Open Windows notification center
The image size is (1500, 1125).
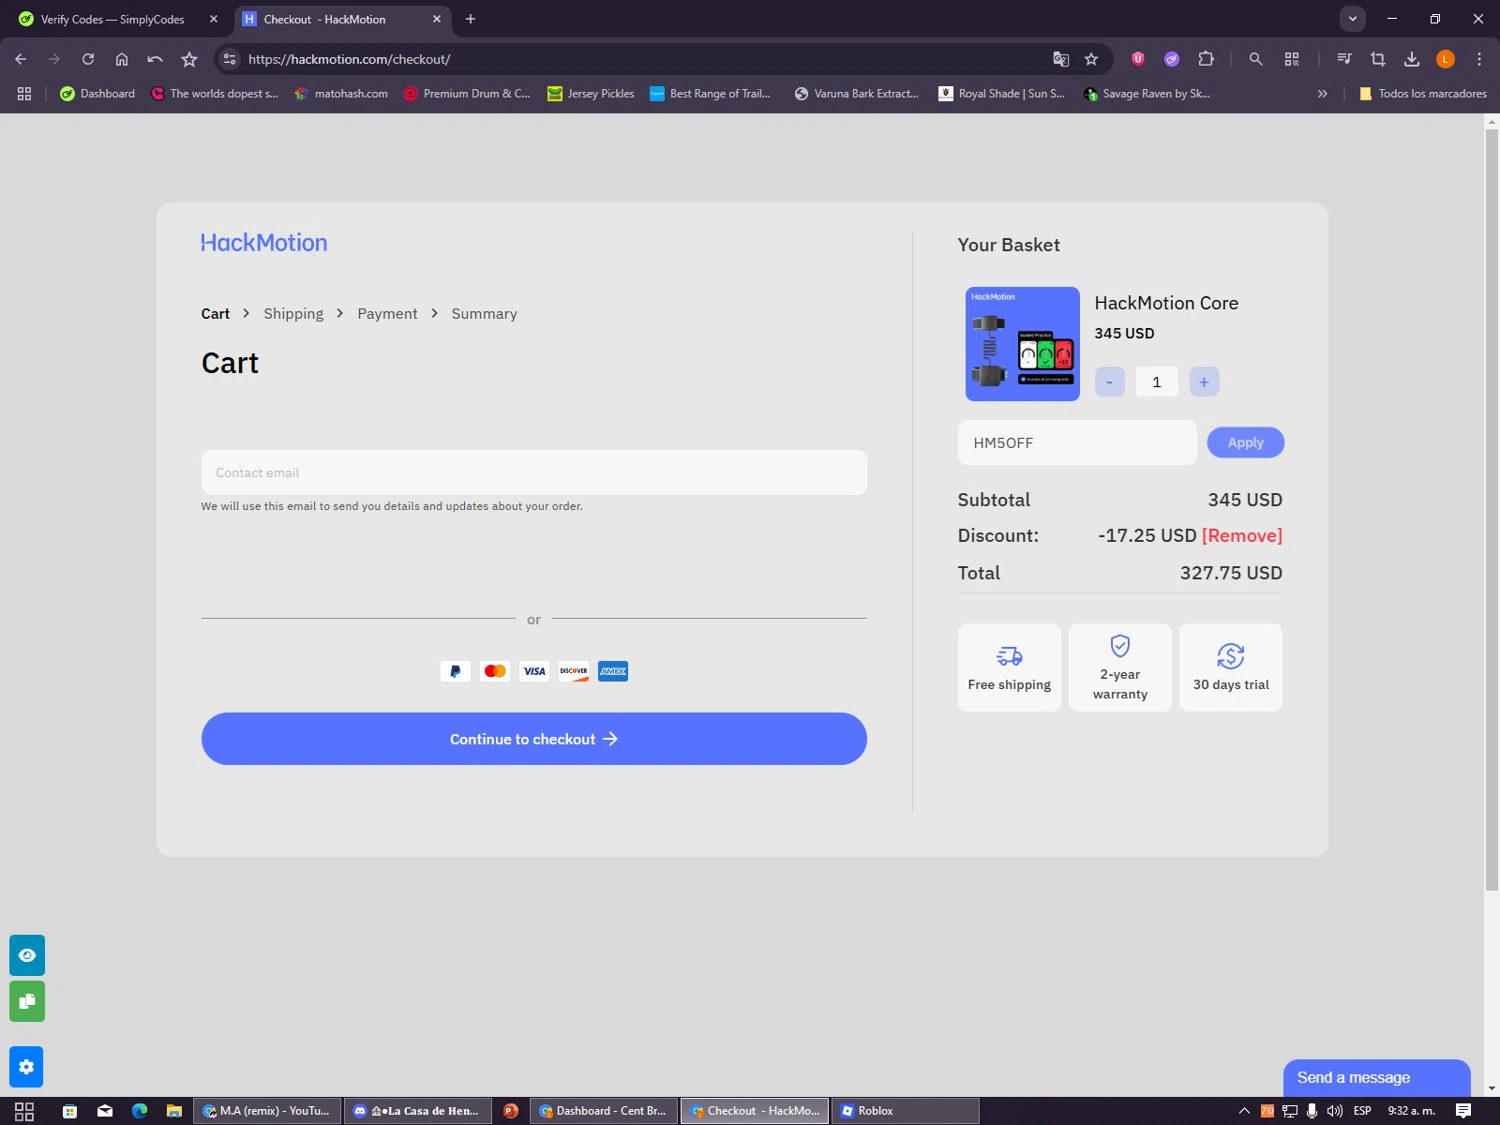1463,1111
